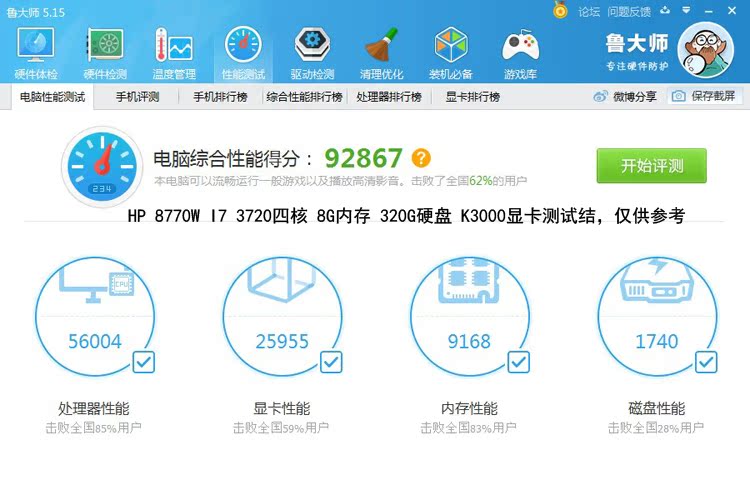The width and height of the screenshot is (750, 500).
Task: Open 问题反馈 feedback link
Action: click(x=629, y=11)
